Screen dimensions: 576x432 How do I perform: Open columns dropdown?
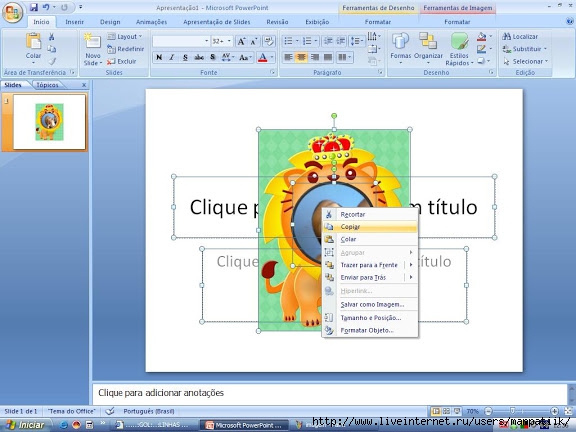[345, 57]
